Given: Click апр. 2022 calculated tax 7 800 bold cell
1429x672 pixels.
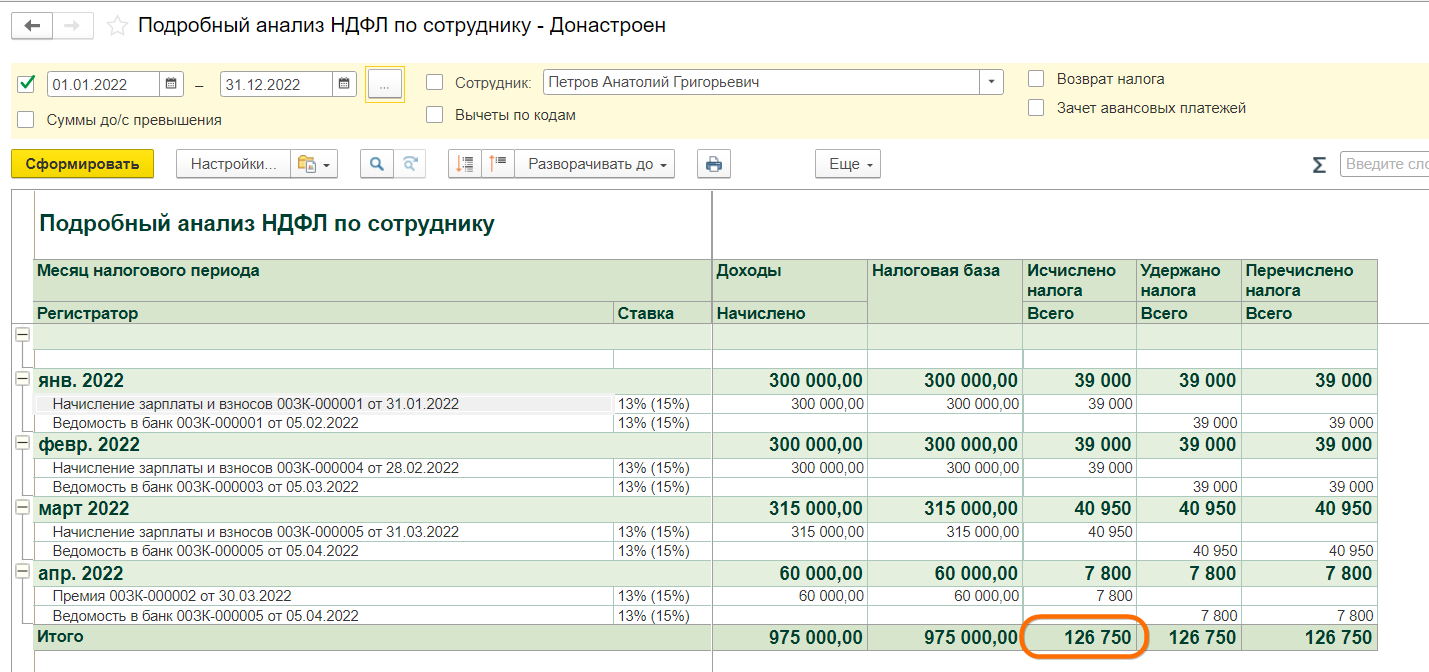Looking at the screenshot, I should point(1080,573).
